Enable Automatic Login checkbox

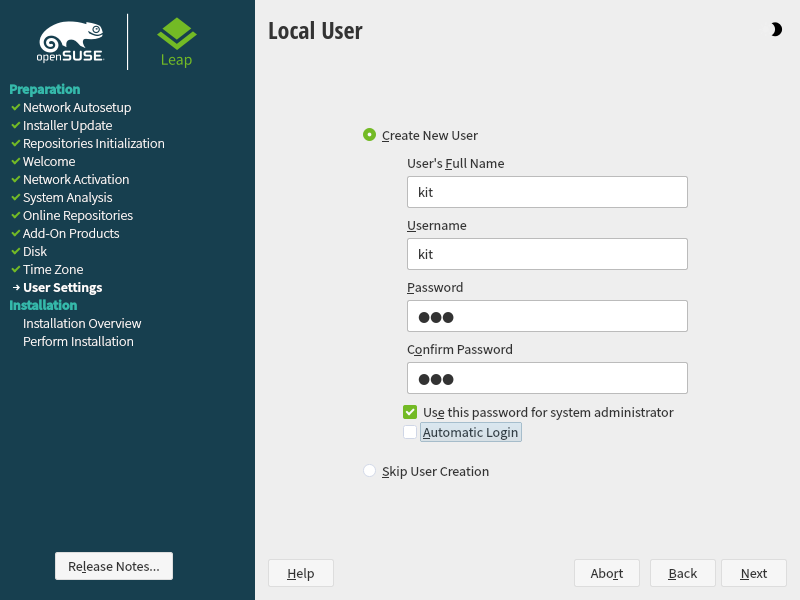click(410, 432)
